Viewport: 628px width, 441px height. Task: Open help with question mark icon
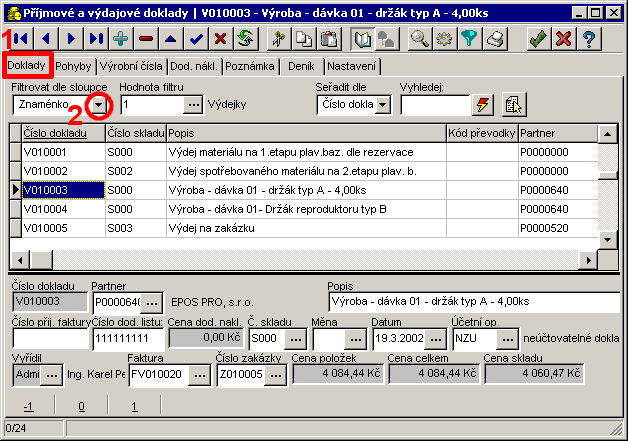[590, 39]
